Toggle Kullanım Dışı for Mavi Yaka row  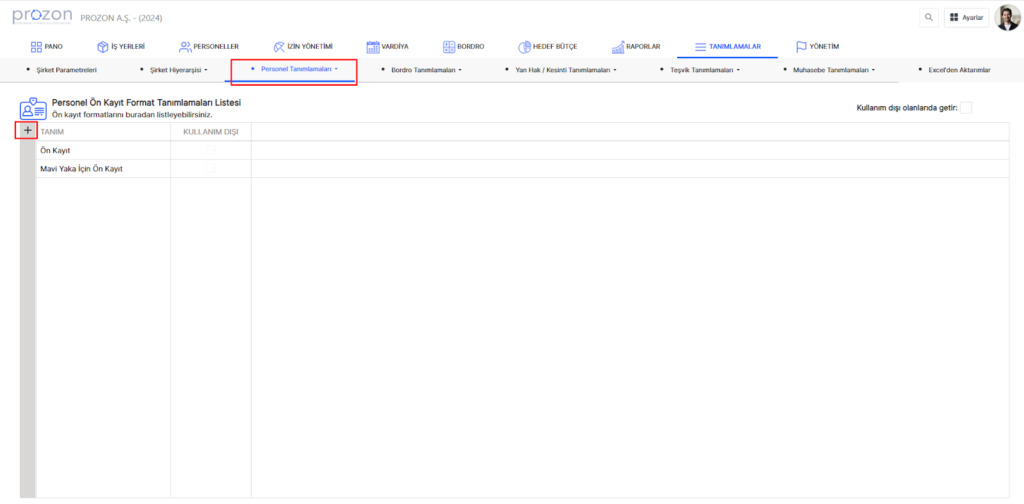coord(210,169)
